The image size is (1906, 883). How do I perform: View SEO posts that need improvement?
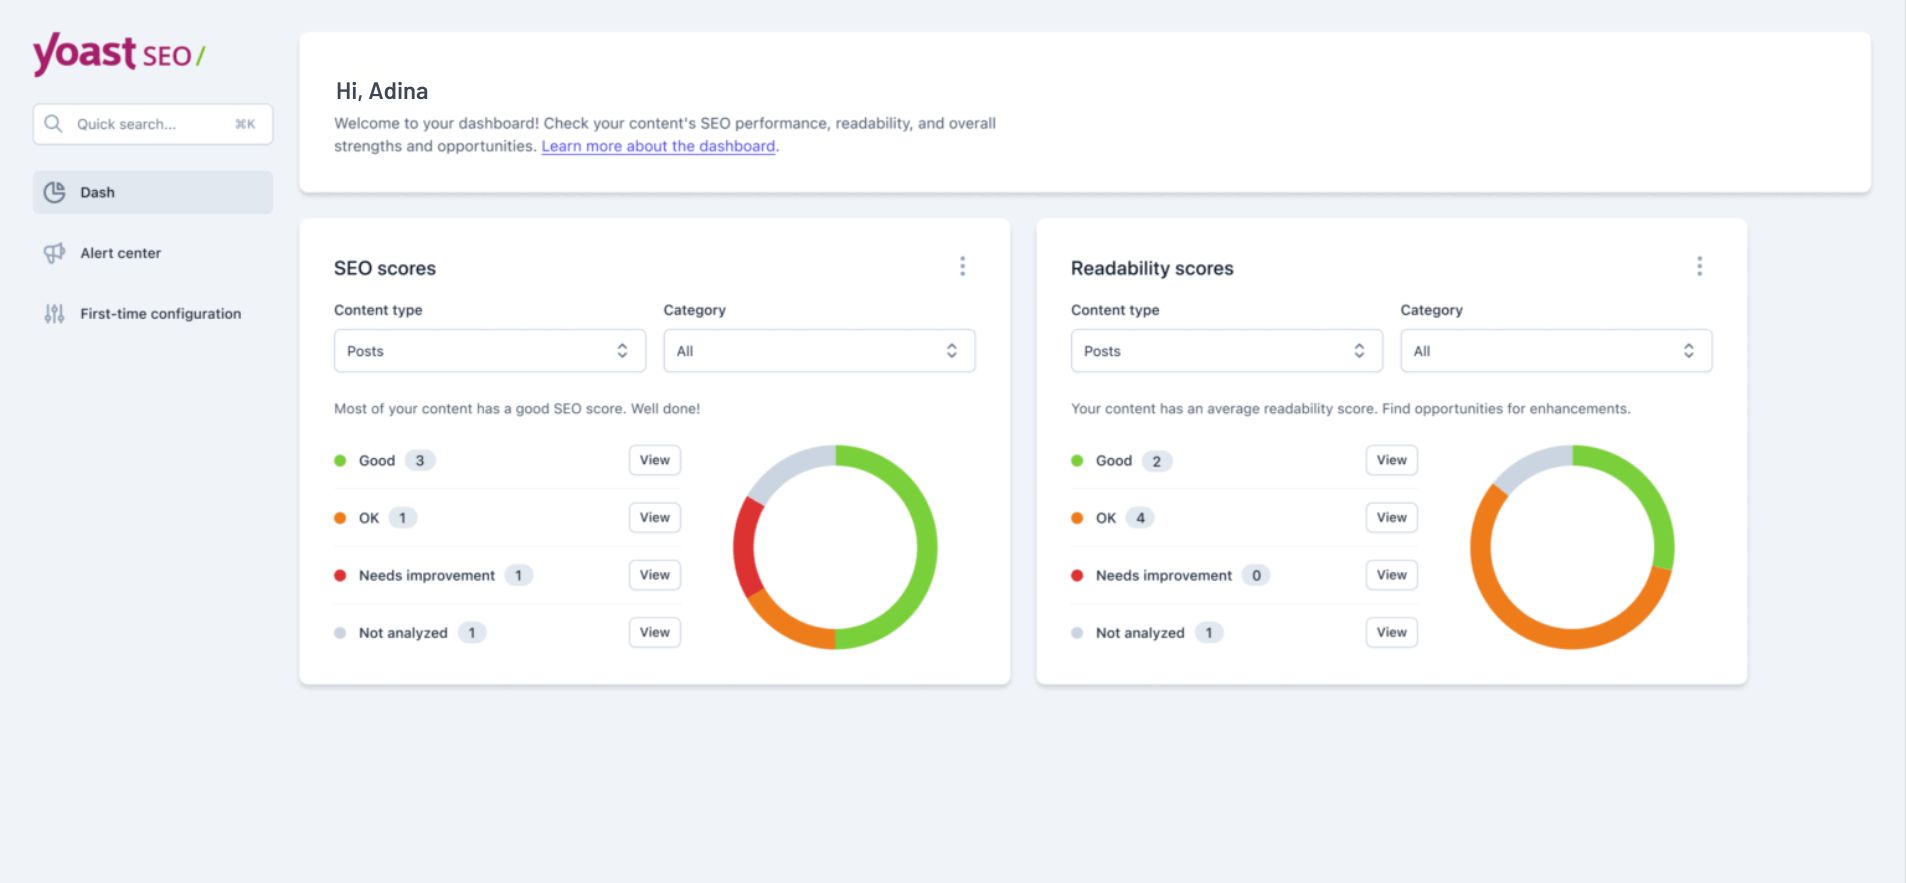tap(654, 575)
